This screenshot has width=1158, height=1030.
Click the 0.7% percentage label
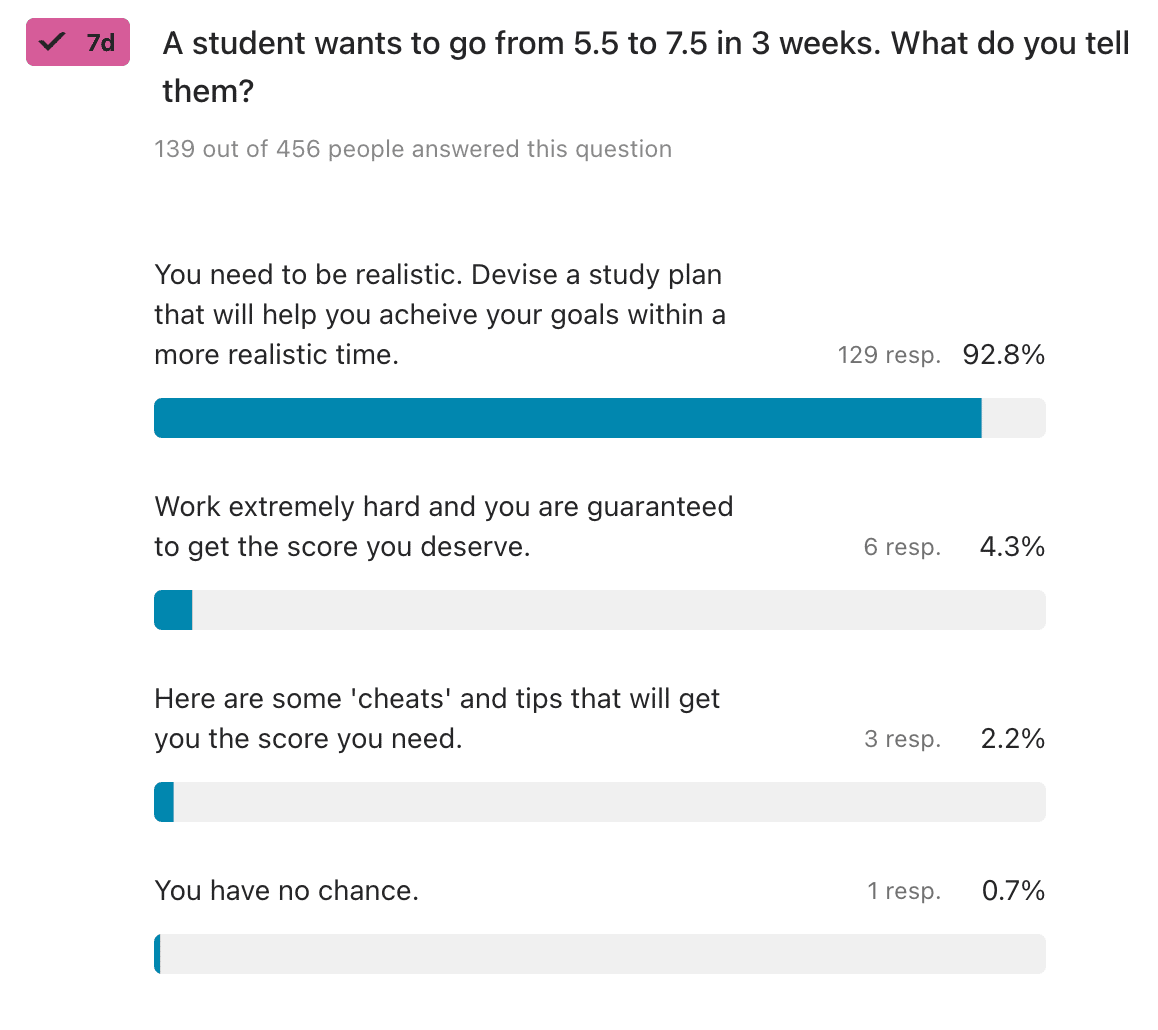[1013, 891]
